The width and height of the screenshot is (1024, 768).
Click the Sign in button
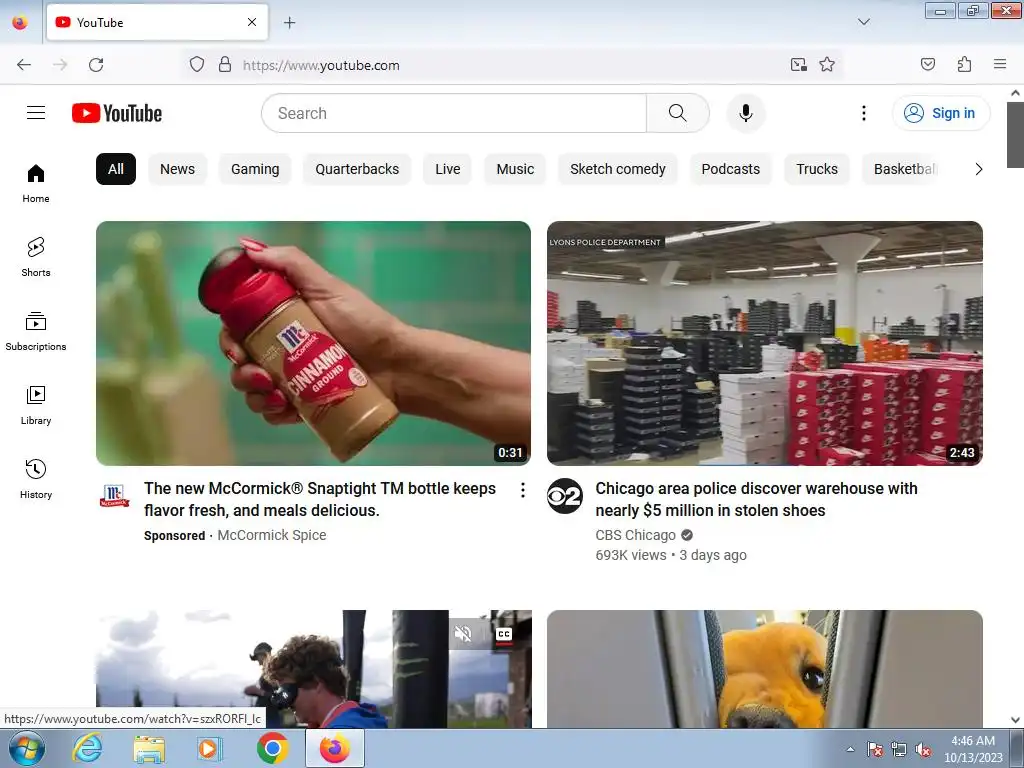click(941, 113)
